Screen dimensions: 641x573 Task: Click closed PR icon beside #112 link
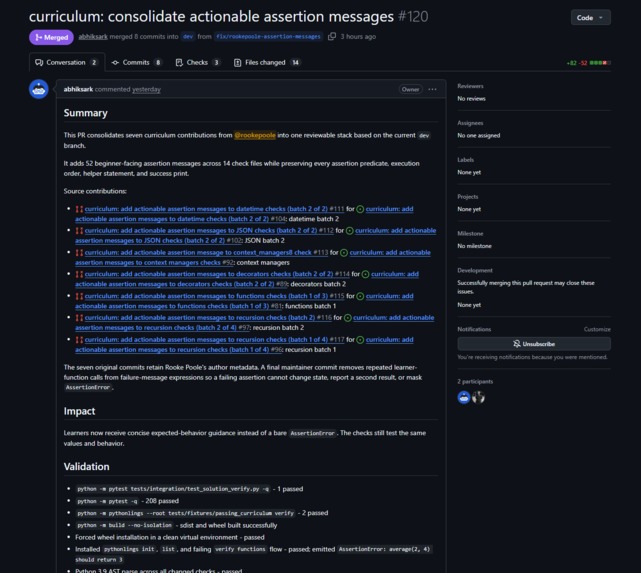point(79,231)
